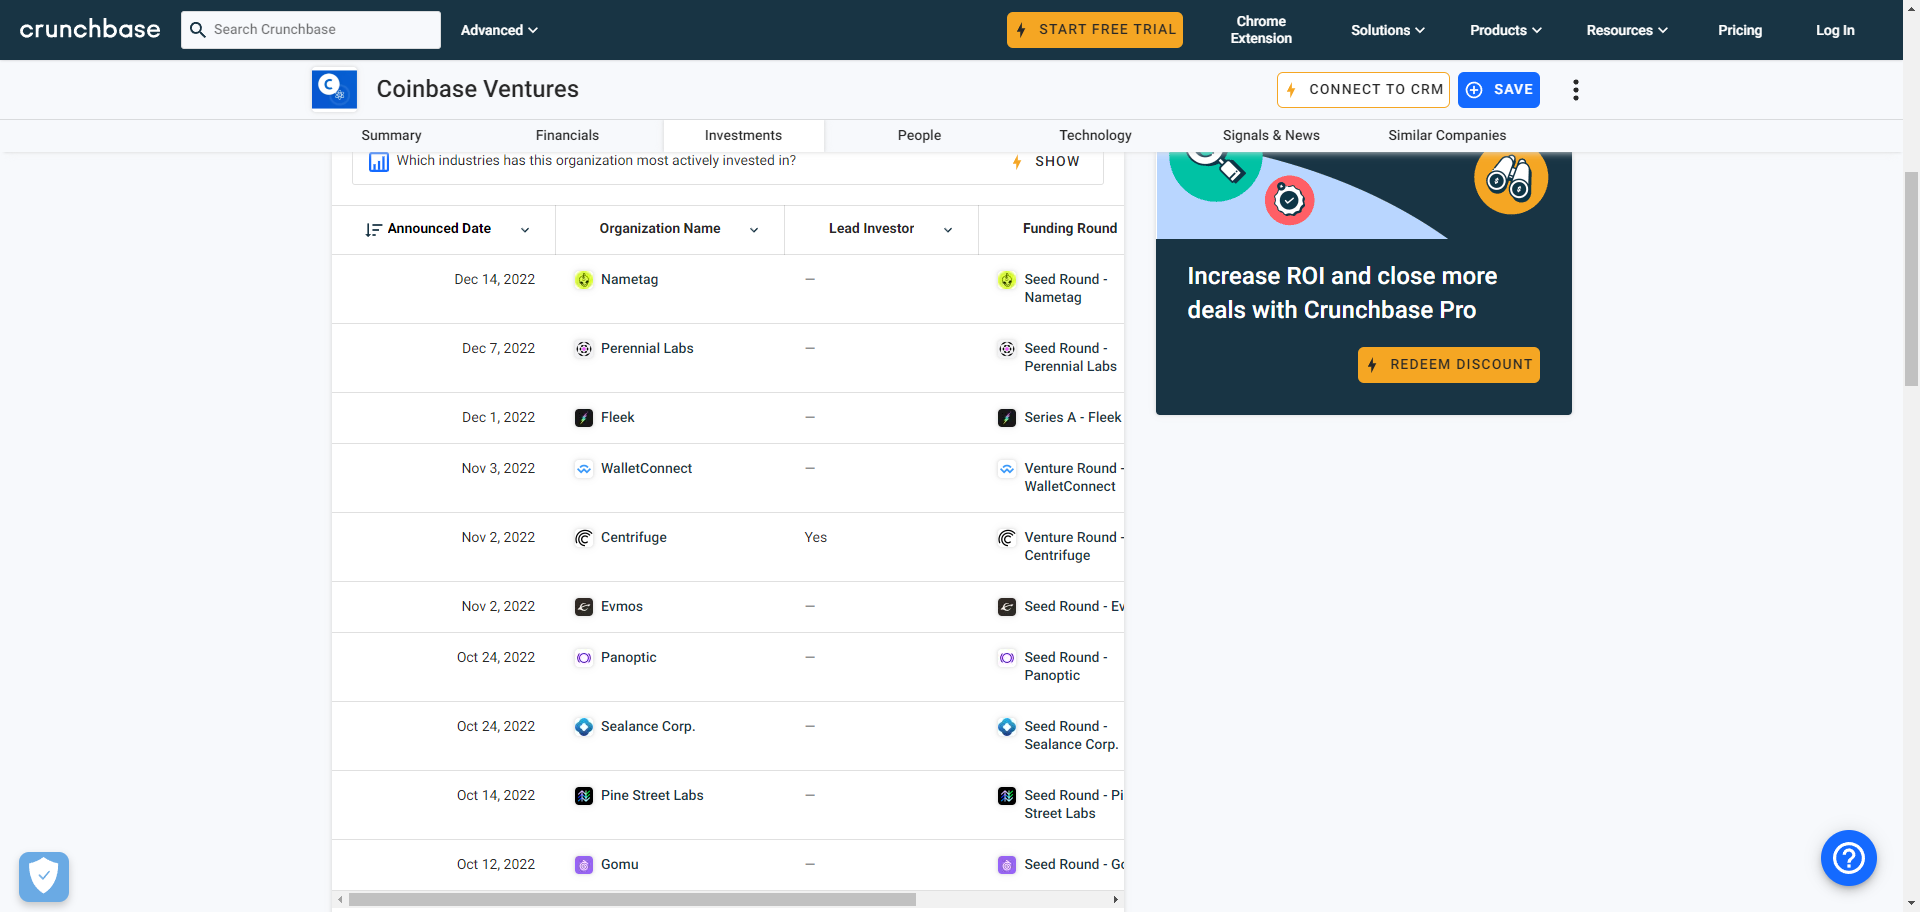Image resolution: width=1920 pixels, height=912 pixels.
Task: Click the Gomu organization logo
Action: 584,865
